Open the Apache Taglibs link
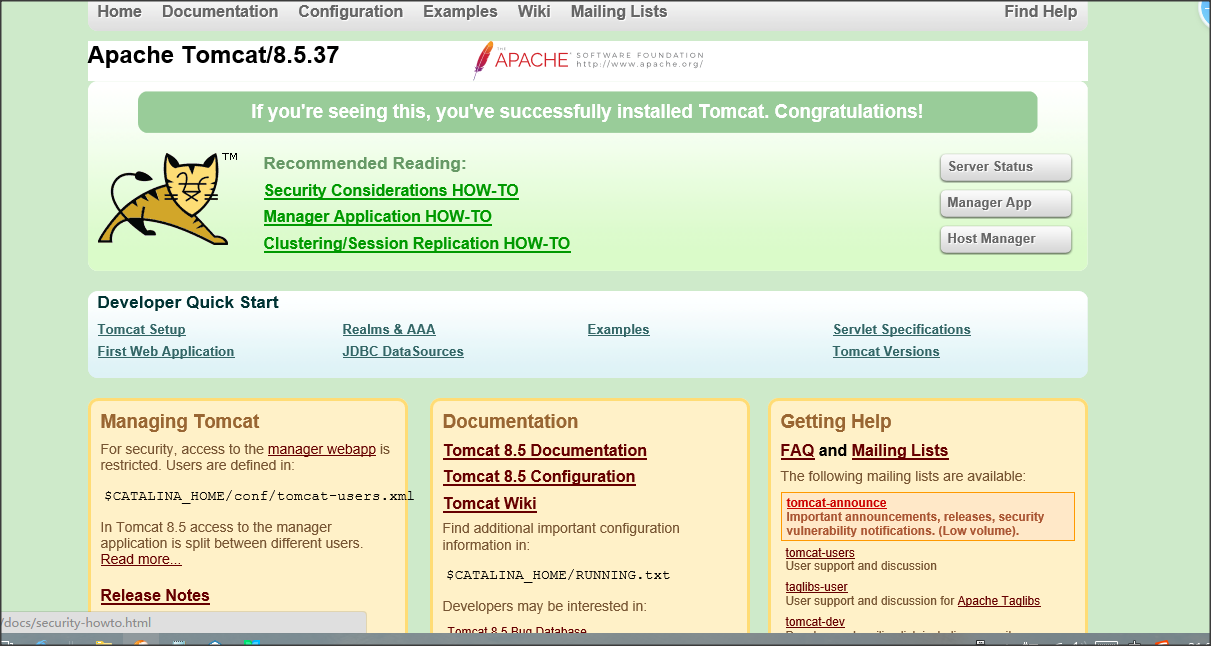Image resolution: width=1211 pixels, height=646 pixels. click(999, 601)
